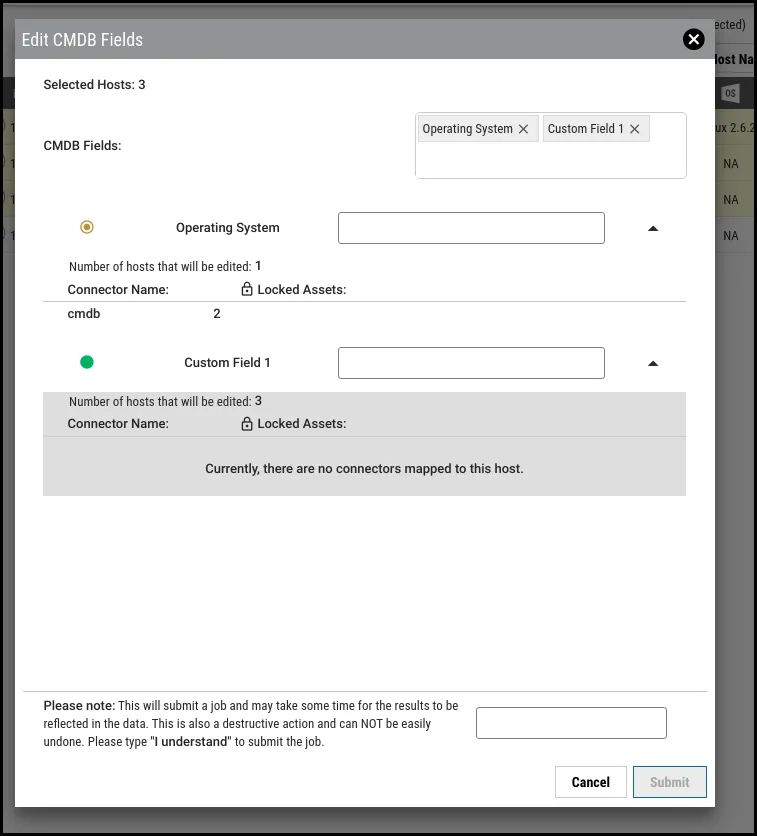The width and height of the screenshot is (757, 836).
Task: Click the Submit button
Action: [x=670, y=782]
